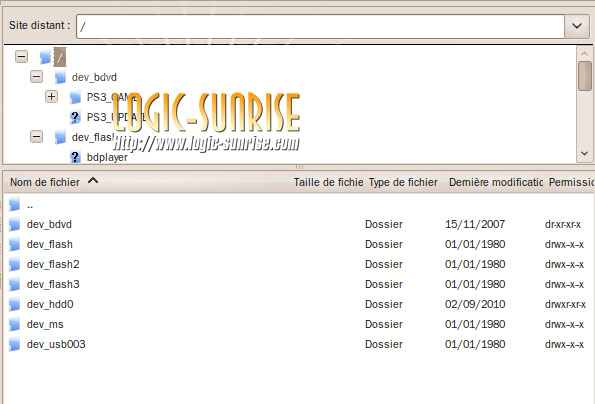
Task: Collapse the dev_bdvd tree node
Action: click(x=36, y=77)
